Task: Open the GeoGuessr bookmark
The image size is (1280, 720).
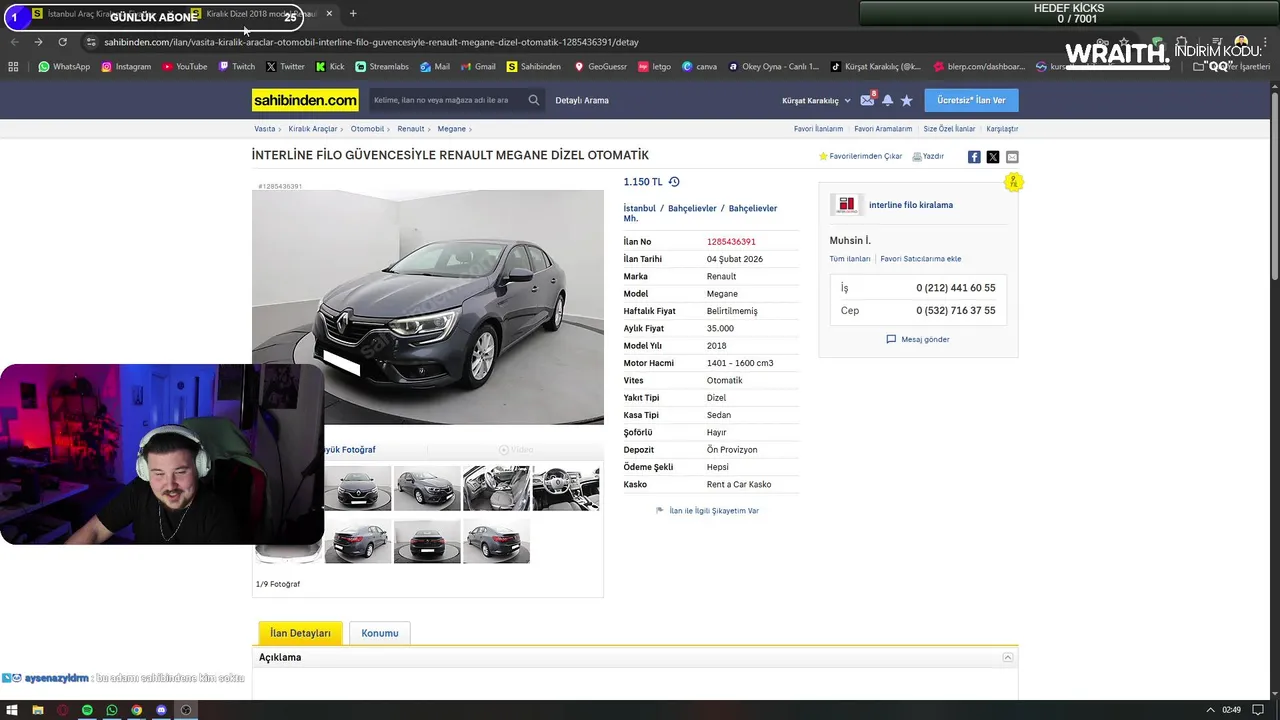Action: click(600, 67)
